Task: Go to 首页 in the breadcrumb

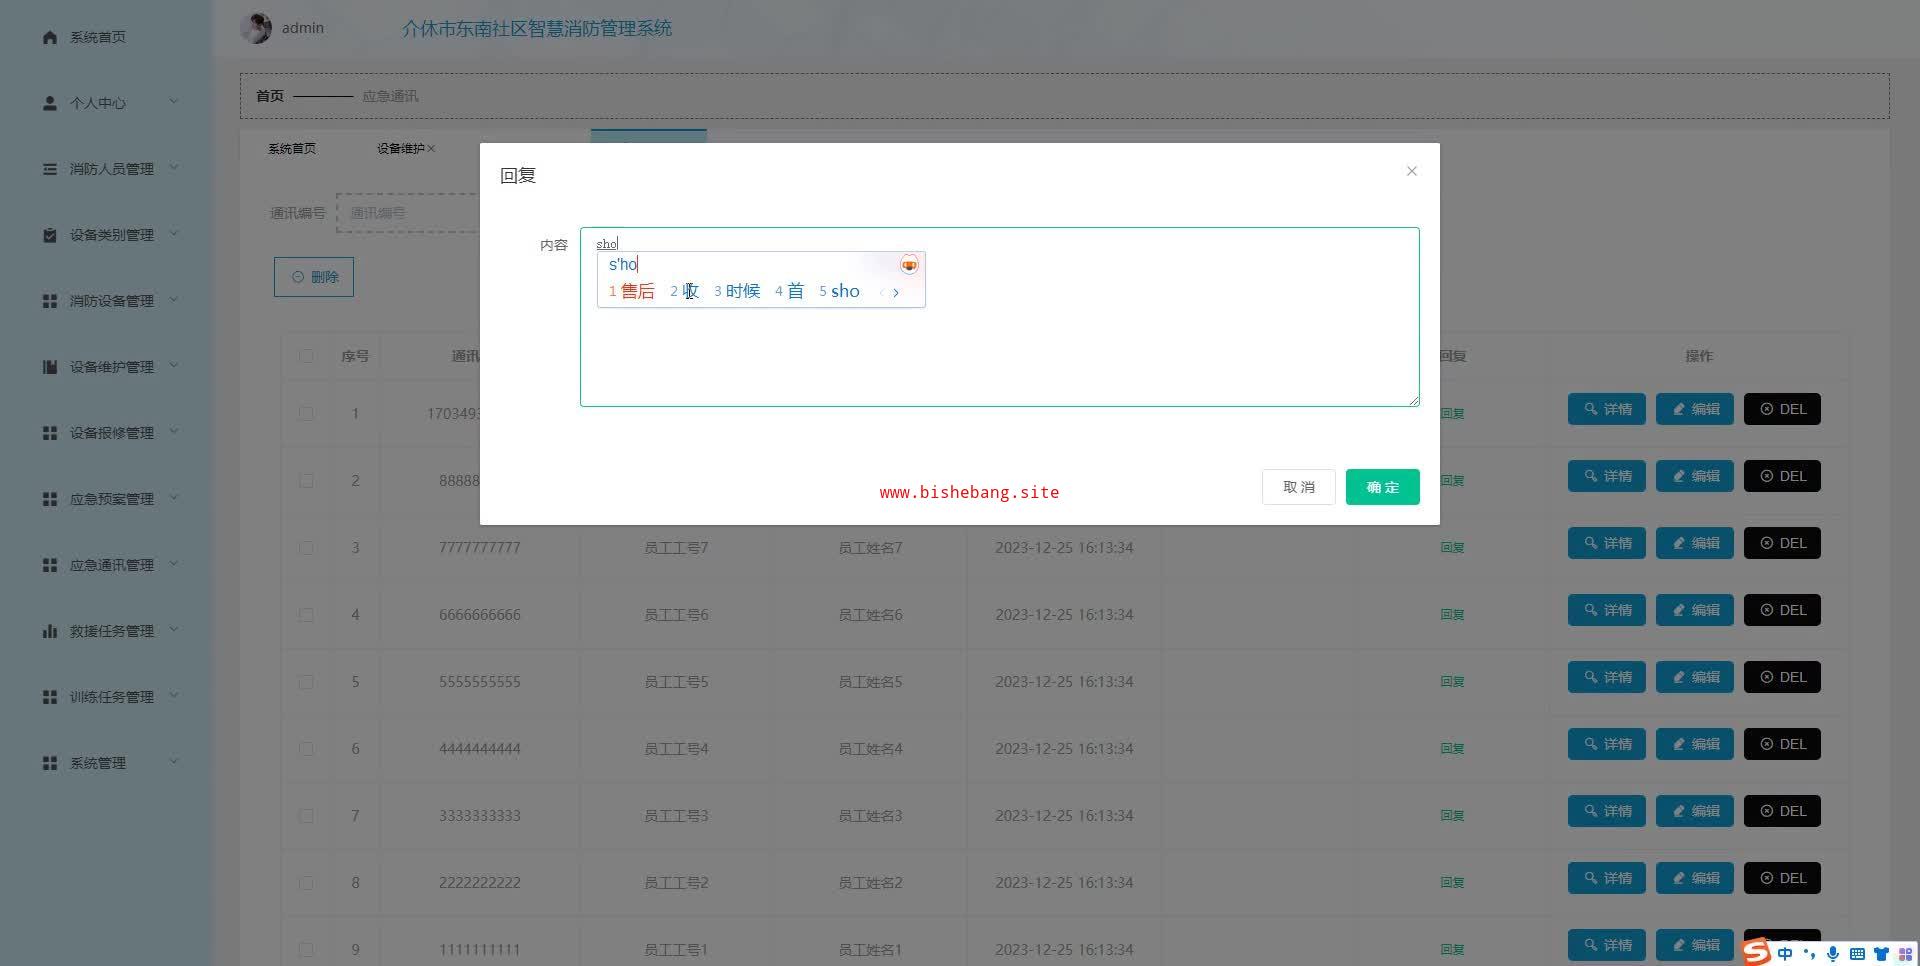Action: 270,96
